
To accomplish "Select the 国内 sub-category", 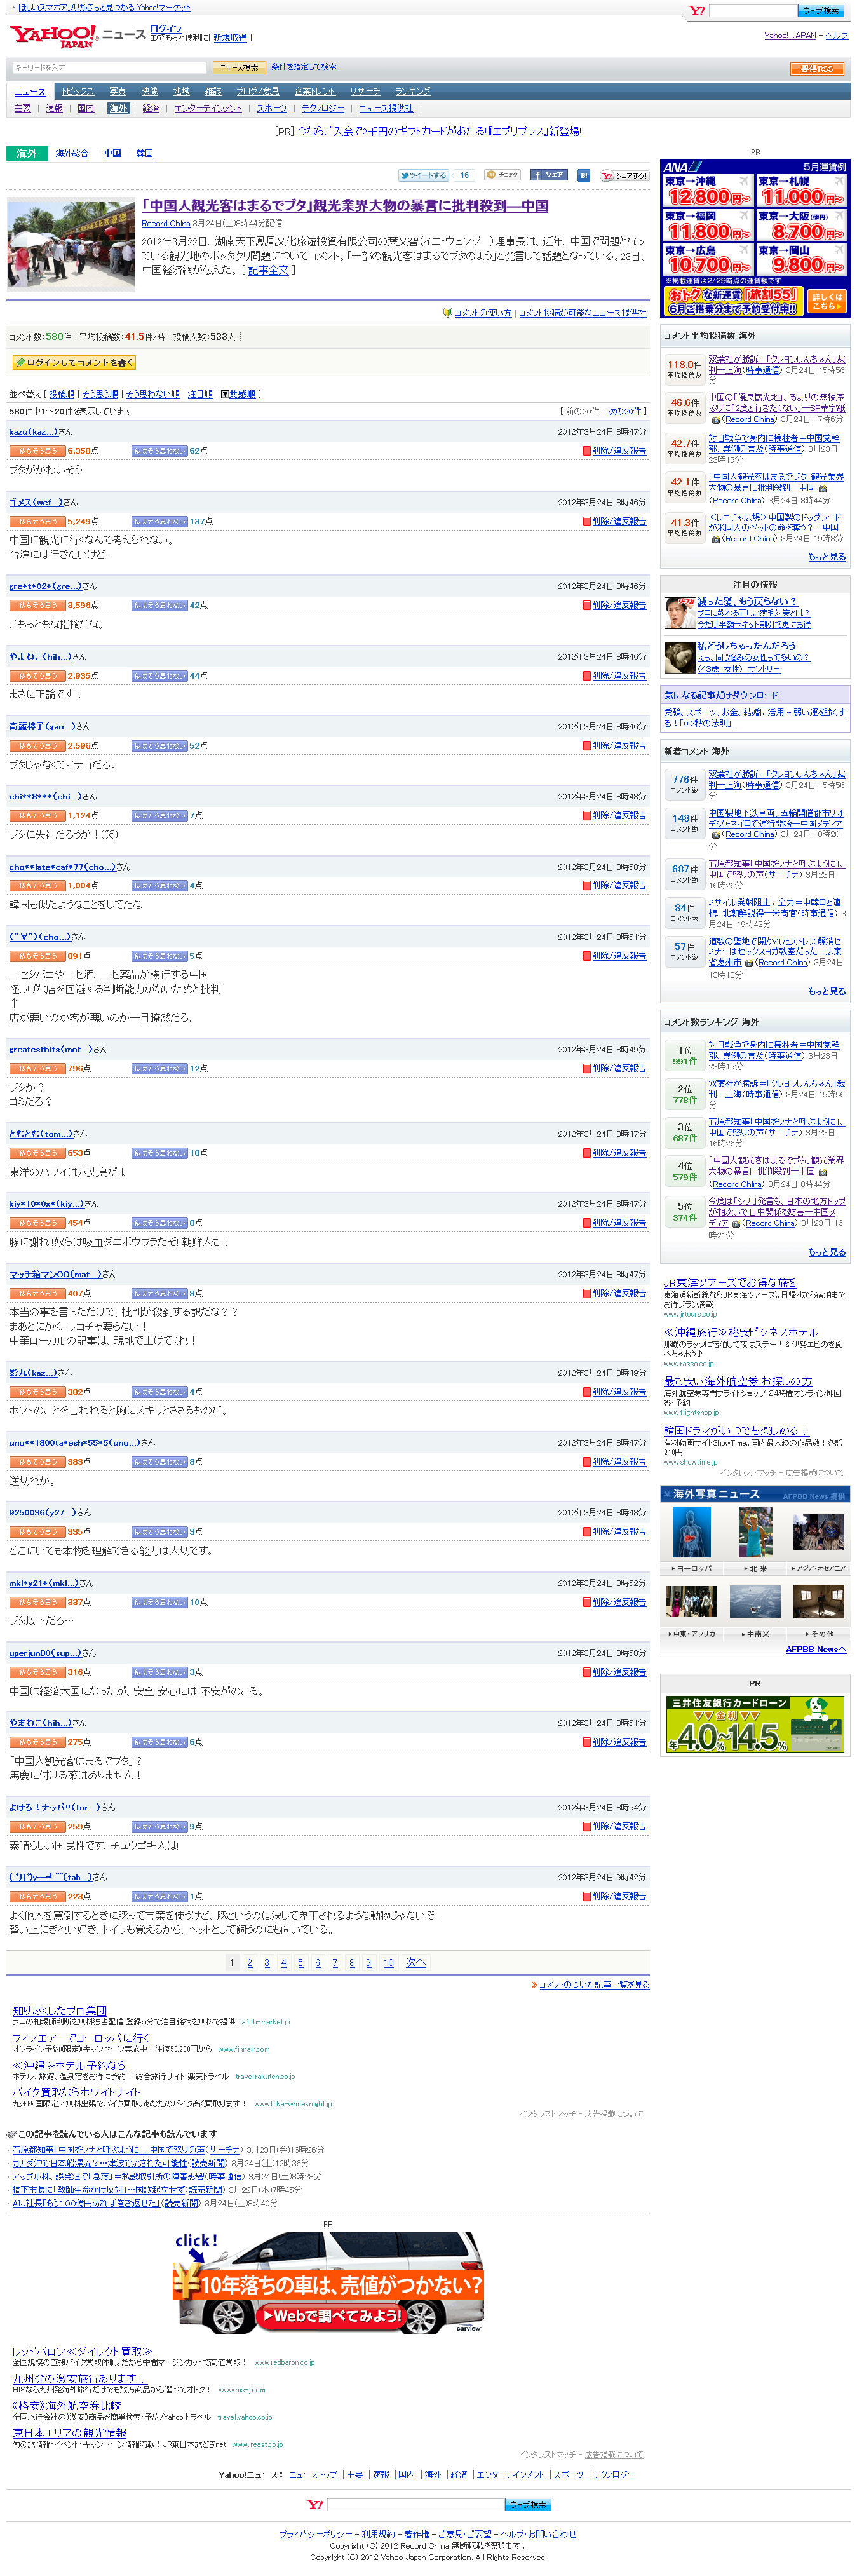I will coord(86,108).
